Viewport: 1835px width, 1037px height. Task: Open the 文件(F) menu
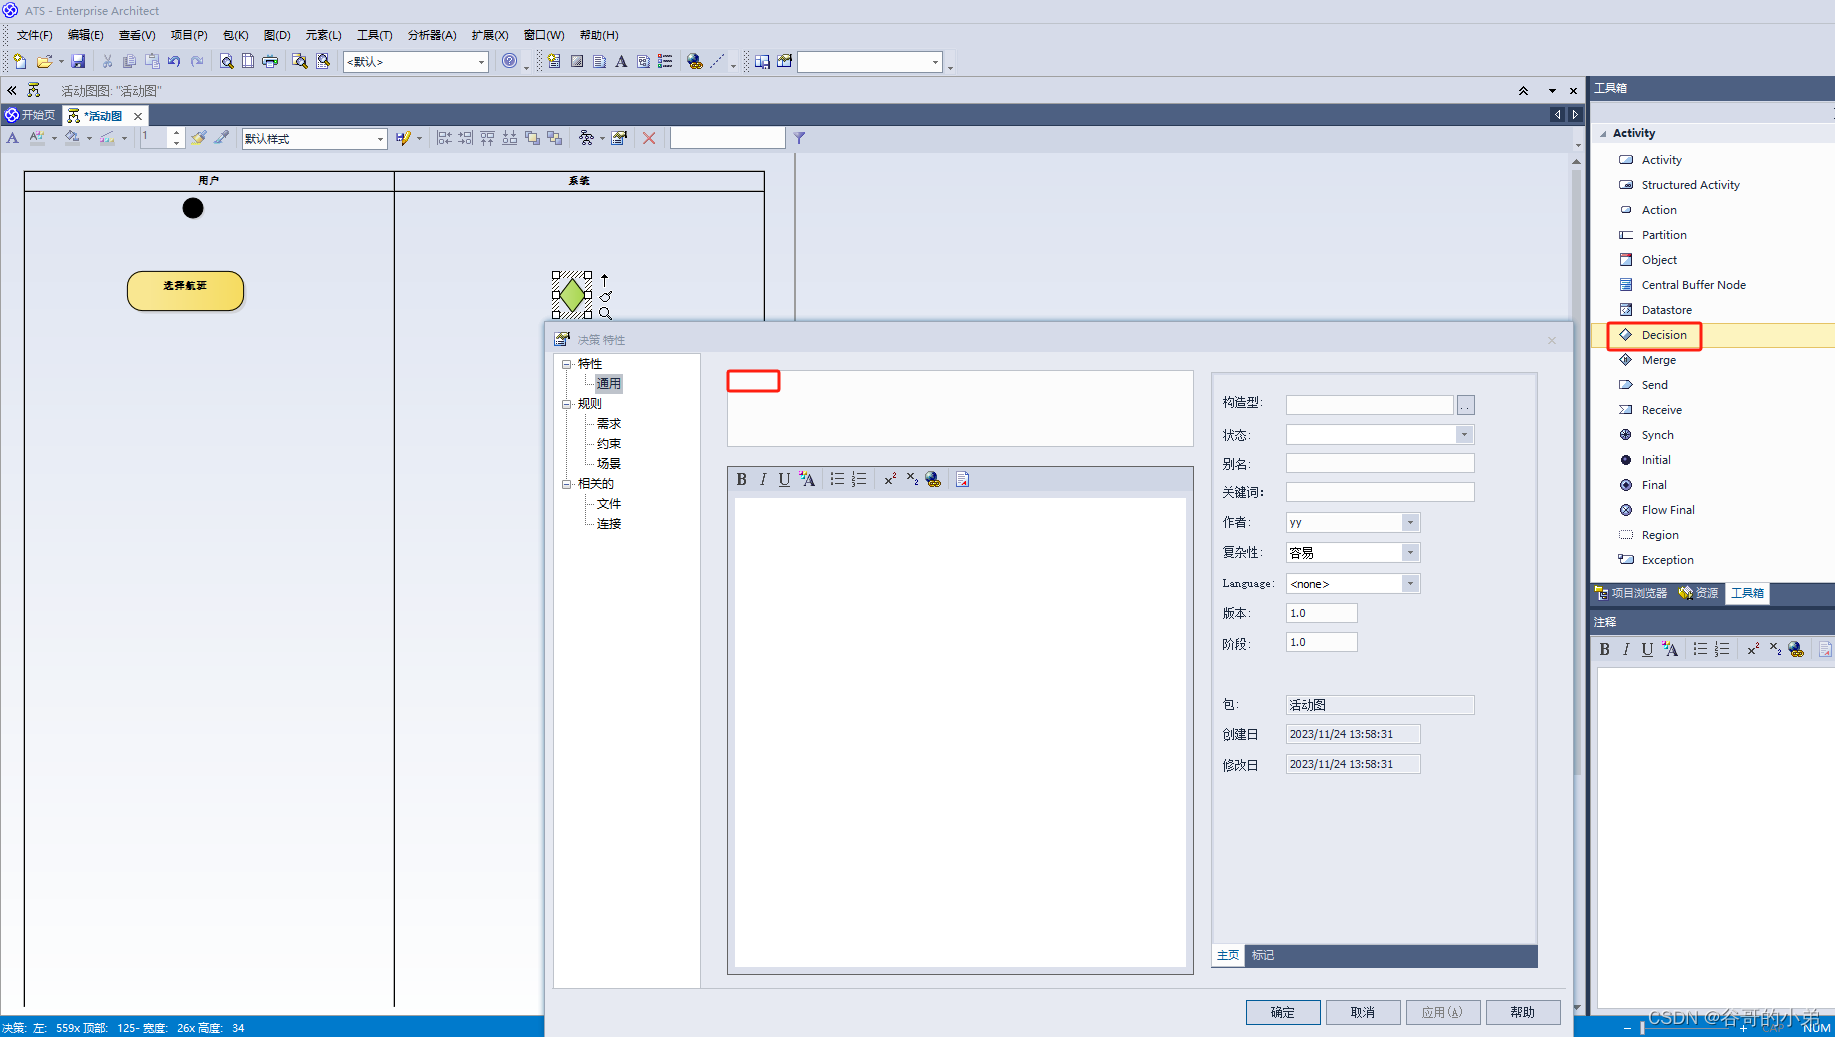click(x=34, y=35)
